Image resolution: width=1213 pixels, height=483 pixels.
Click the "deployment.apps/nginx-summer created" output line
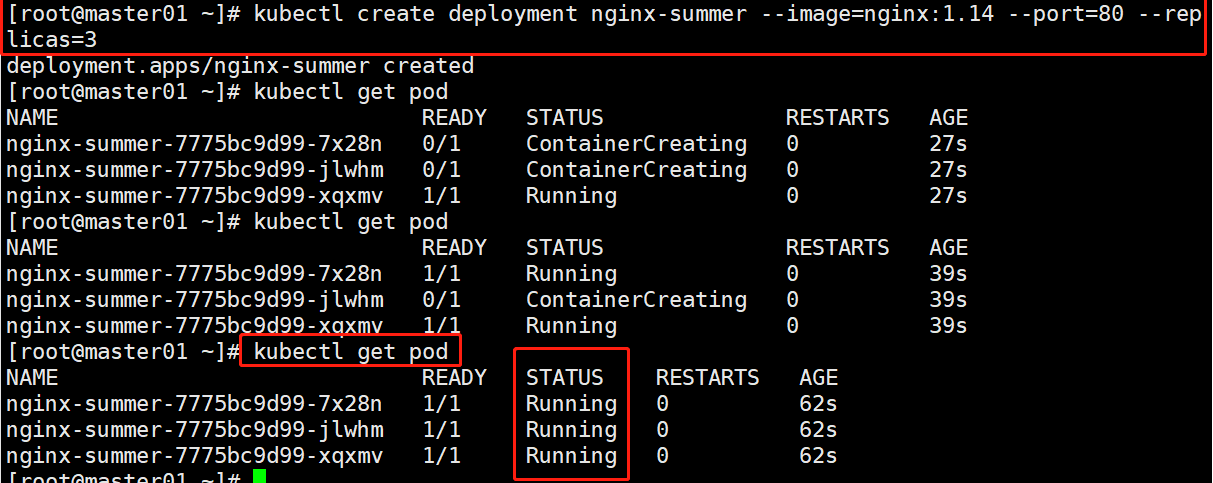240,66
